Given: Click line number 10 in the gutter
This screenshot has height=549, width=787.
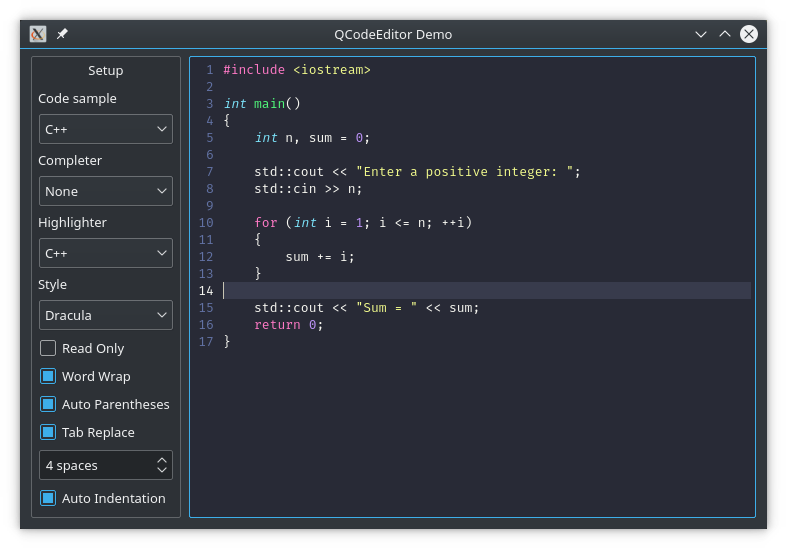Looking at the screenshot, I should click(x=206, y=223).
